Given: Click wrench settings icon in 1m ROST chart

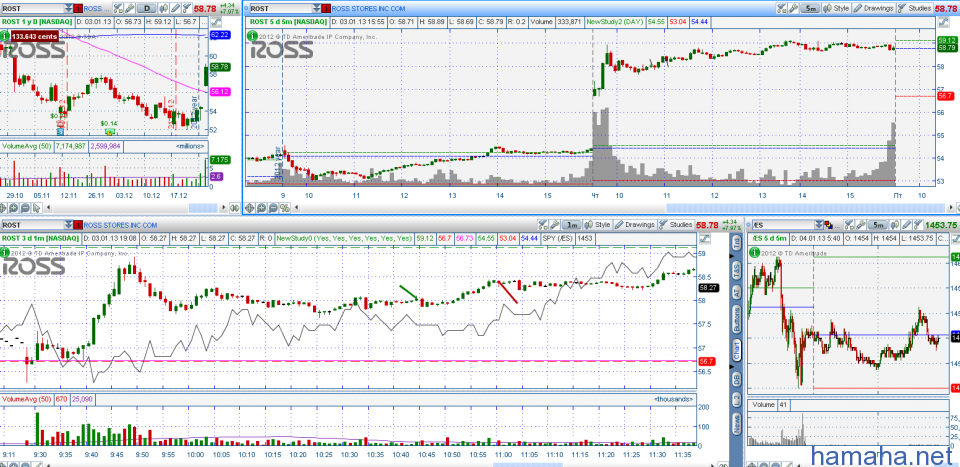Looking at the screenshot, I should (x=553, y=225).
